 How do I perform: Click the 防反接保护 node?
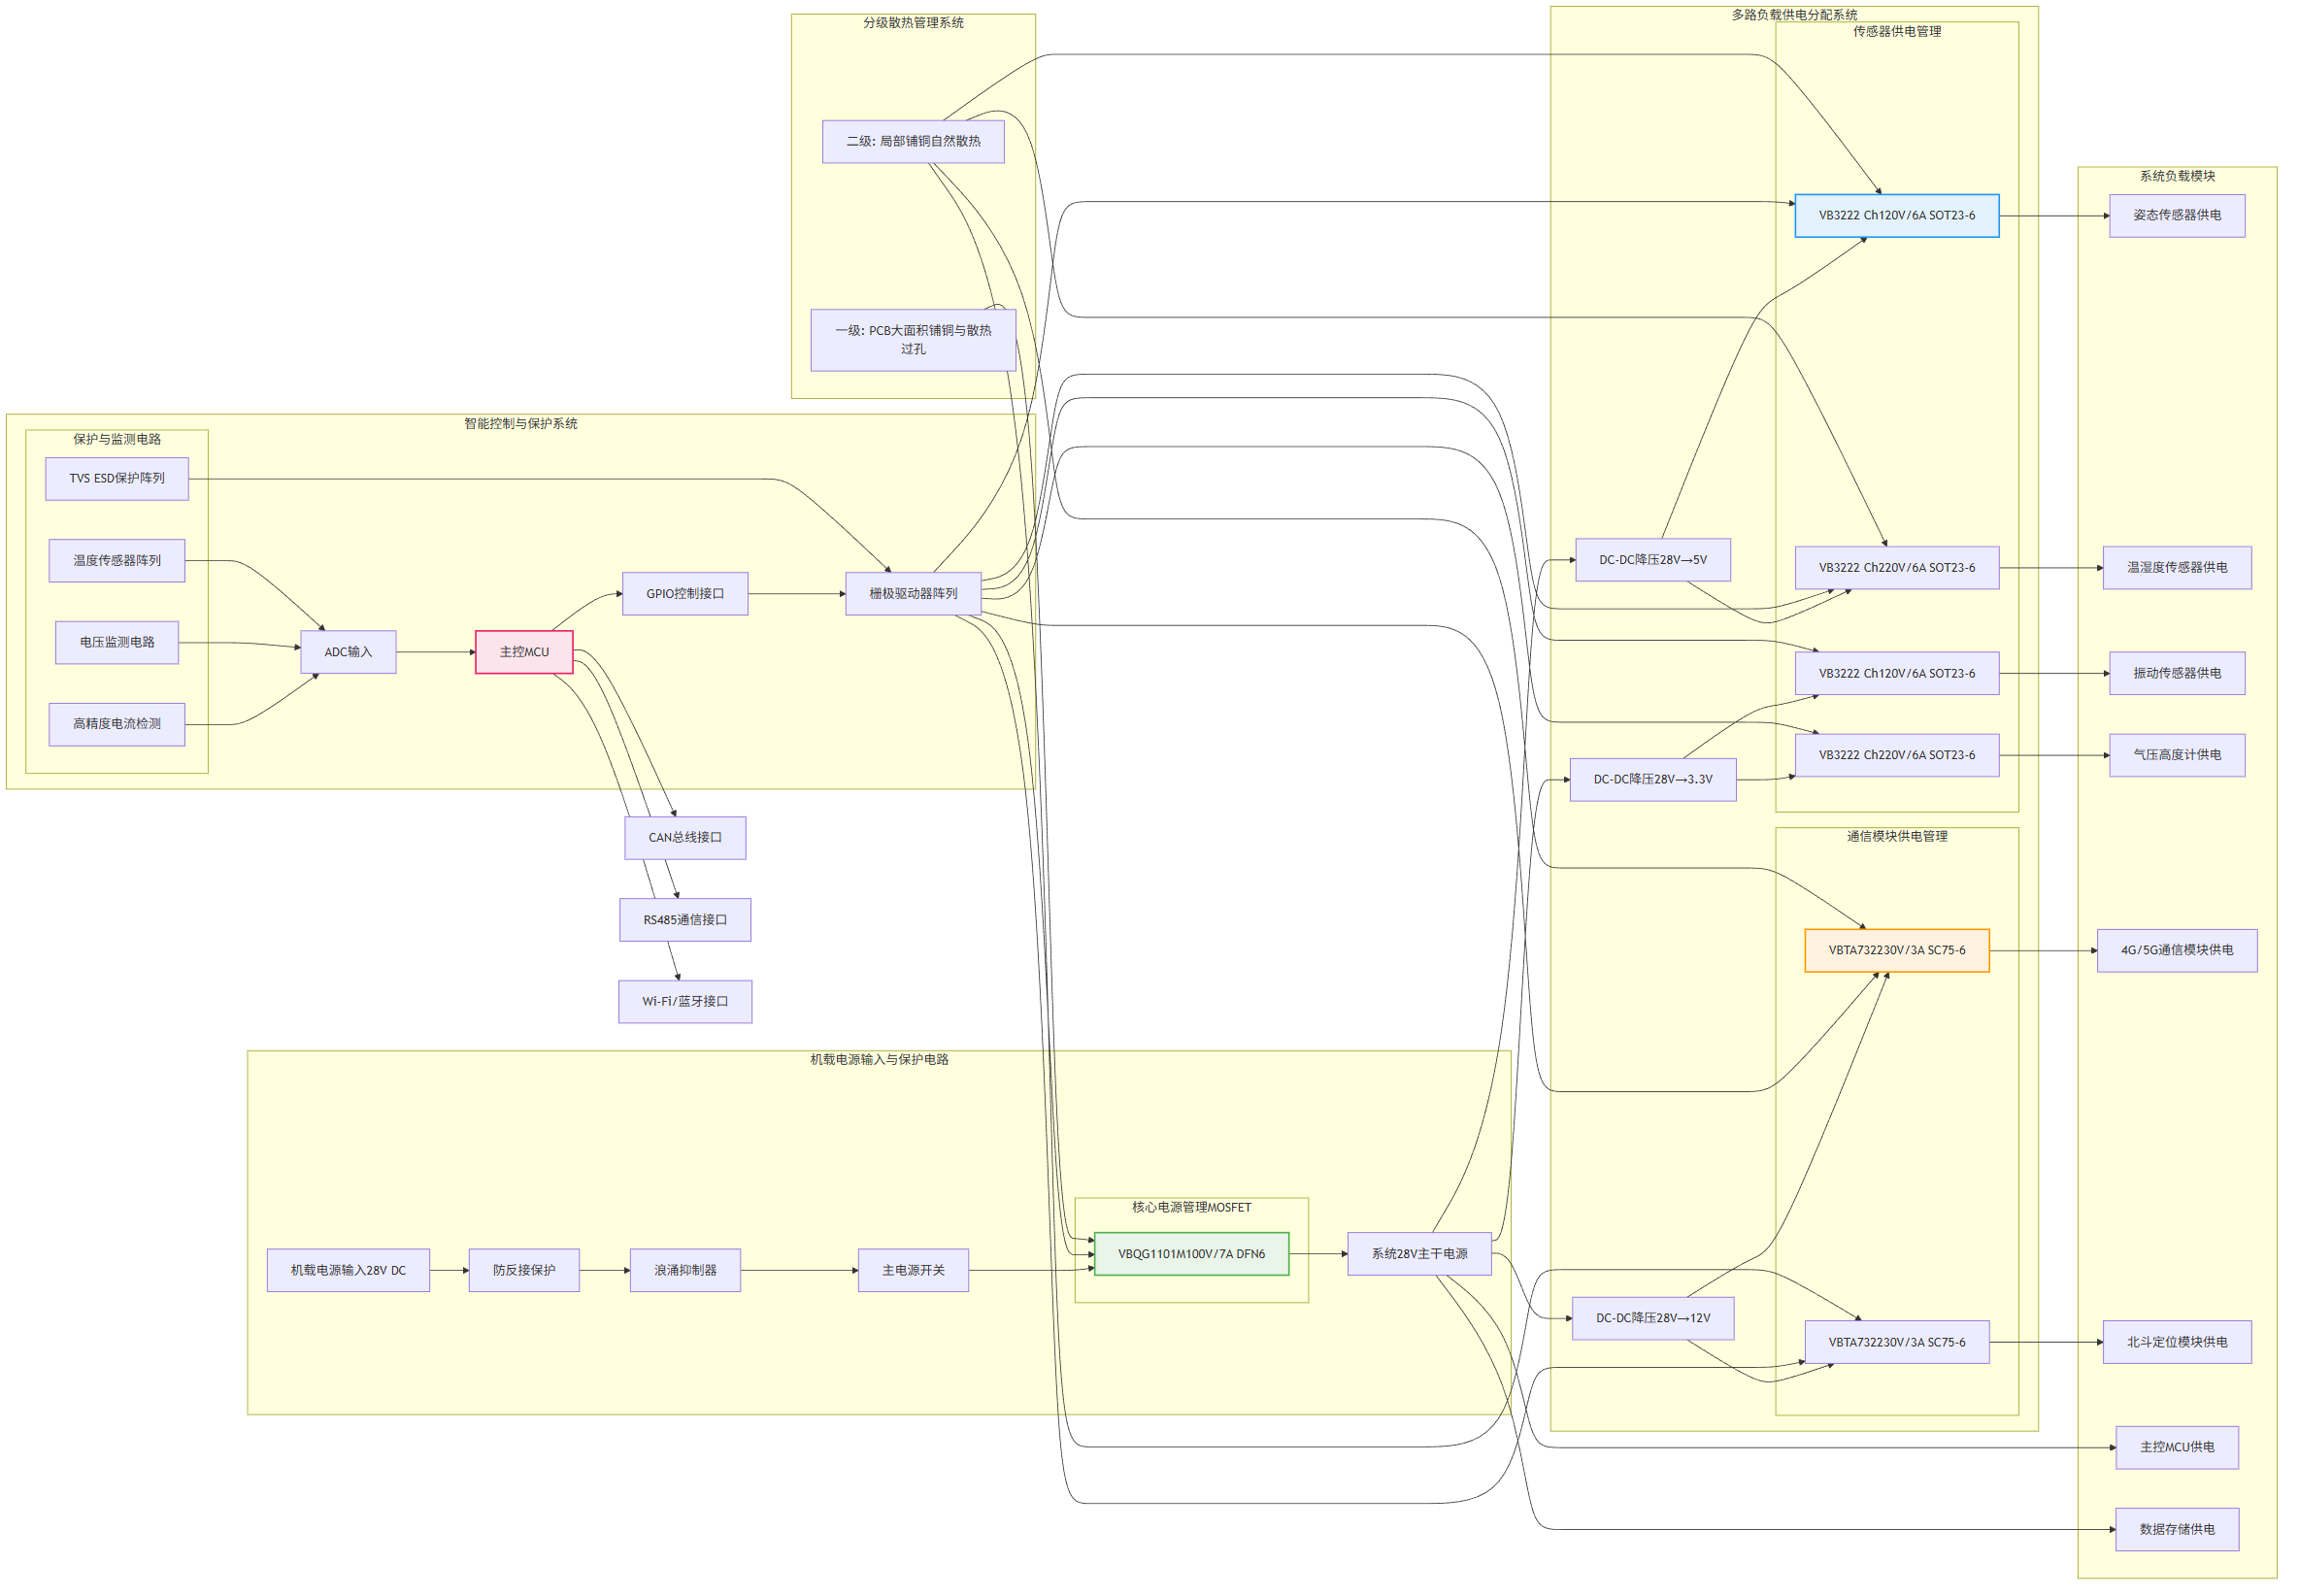[x=524, y=1270]
